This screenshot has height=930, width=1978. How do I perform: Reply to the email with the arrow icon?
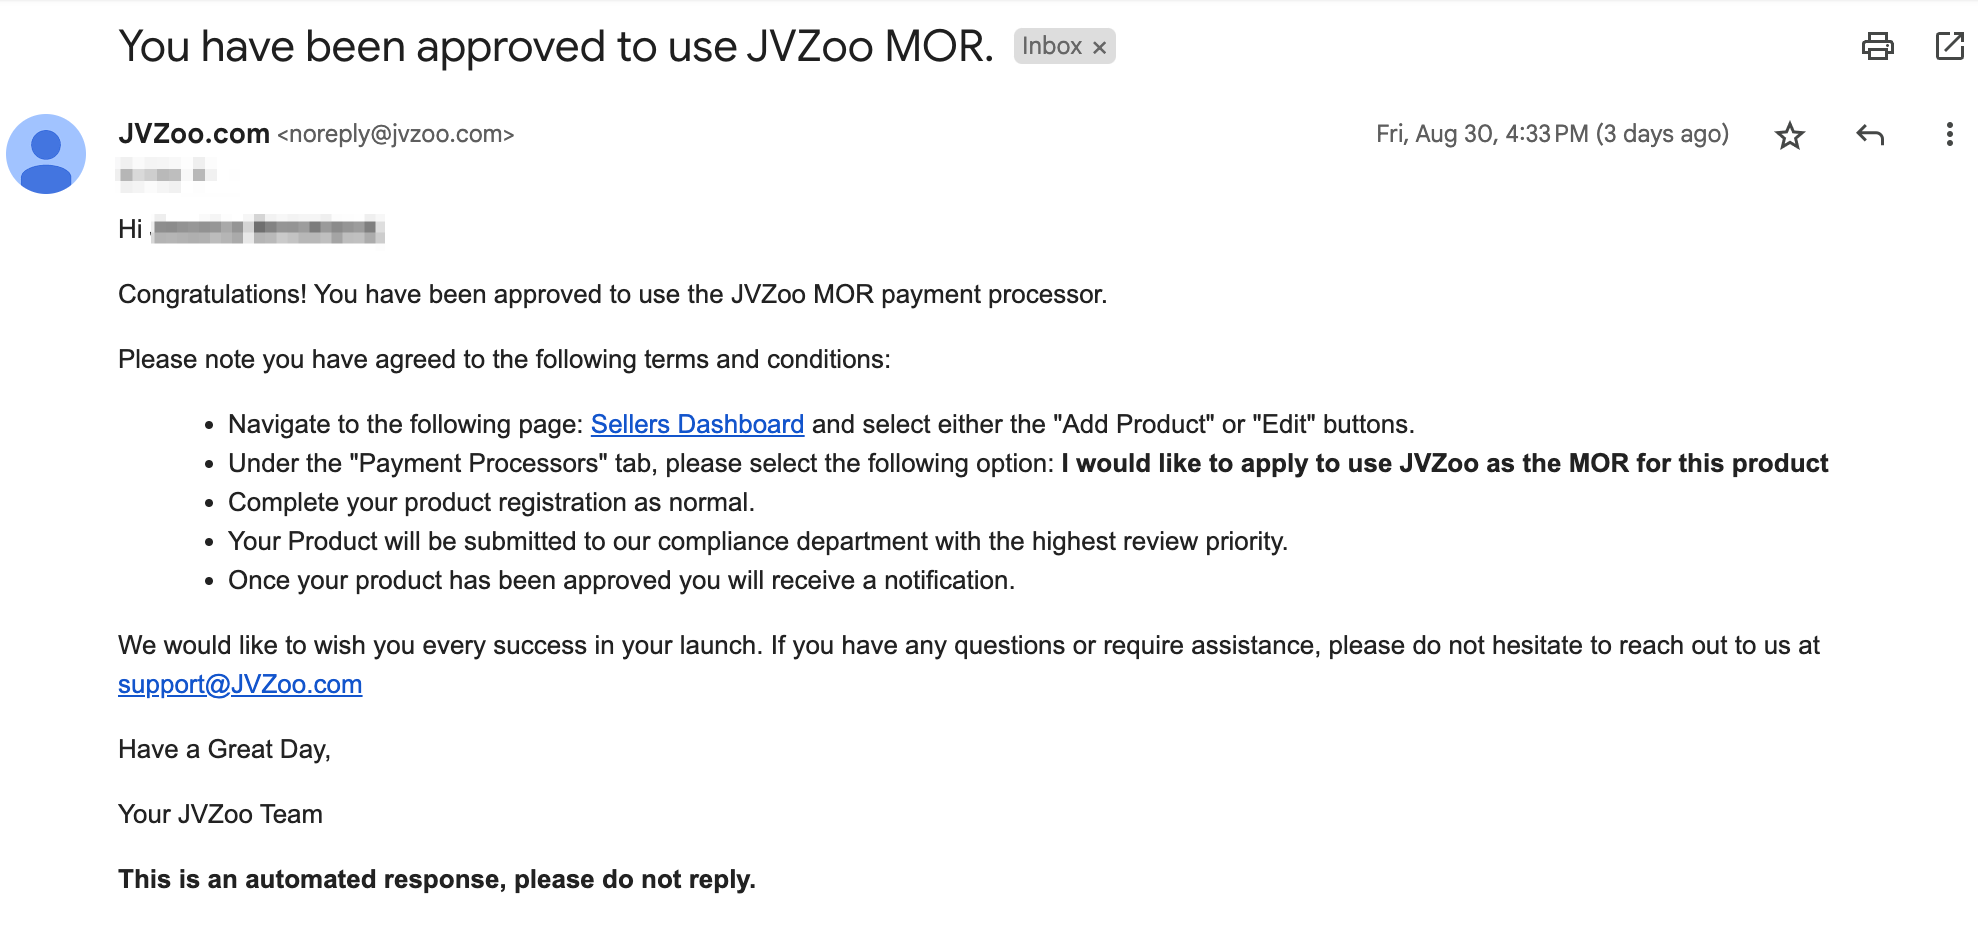tap(1869, 135)
